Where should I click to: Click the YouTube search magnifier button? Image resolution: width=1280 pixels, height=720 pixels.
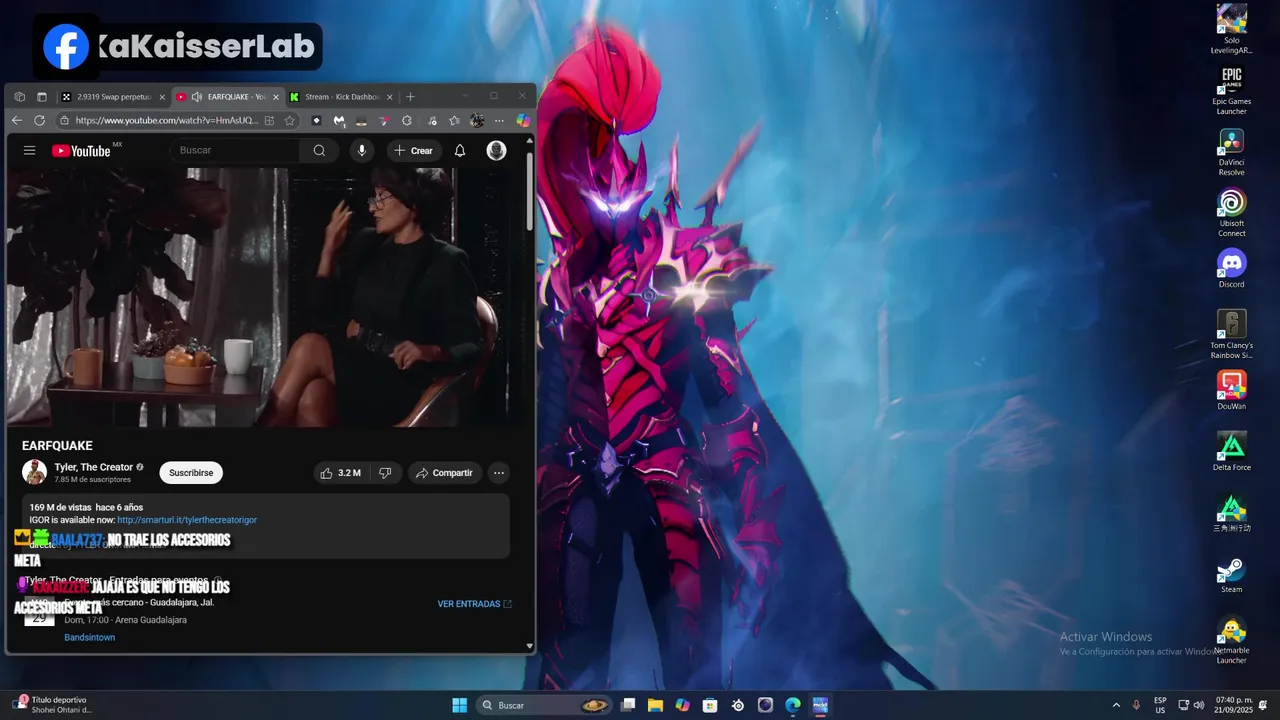point(319,151)
